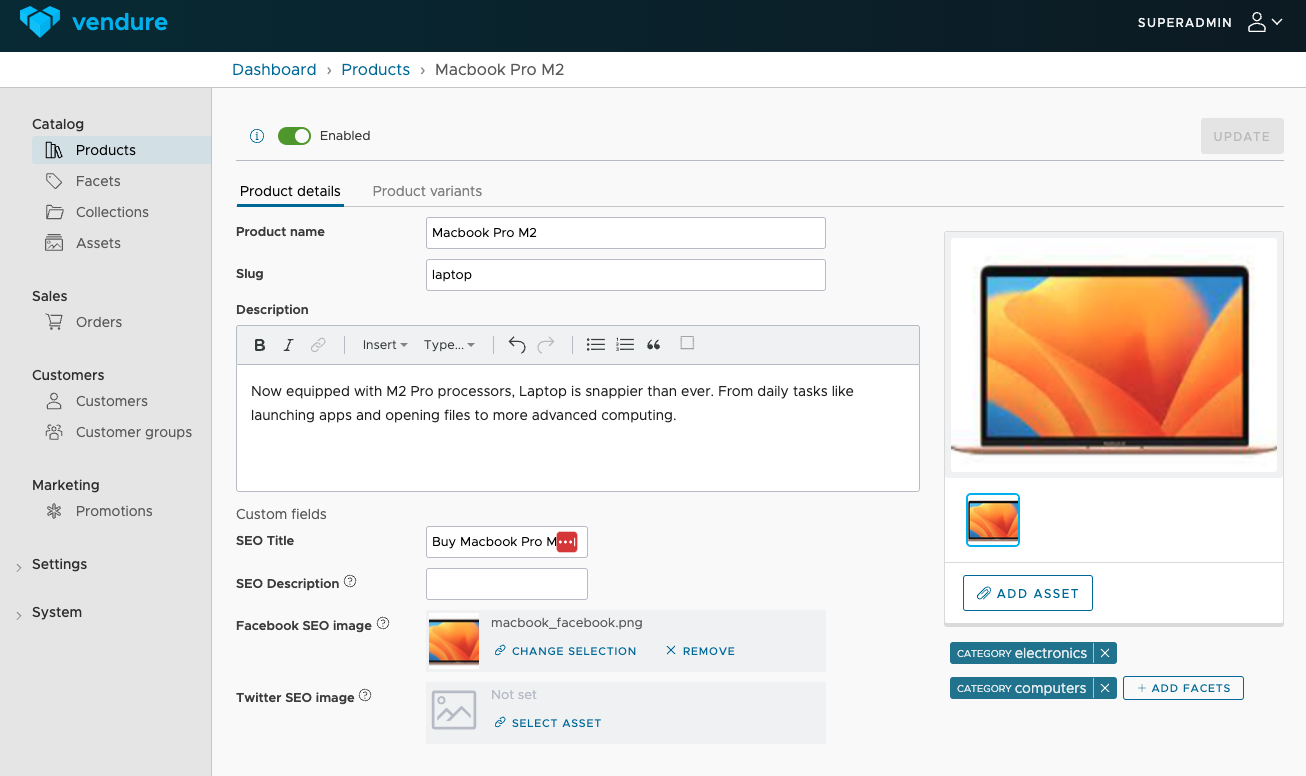
Task: Click the large Macbook product image
Action: click(x=1114, y=355)
